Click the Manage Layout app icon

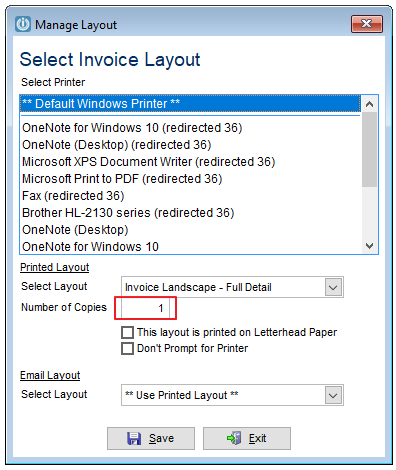click(23, 24)
